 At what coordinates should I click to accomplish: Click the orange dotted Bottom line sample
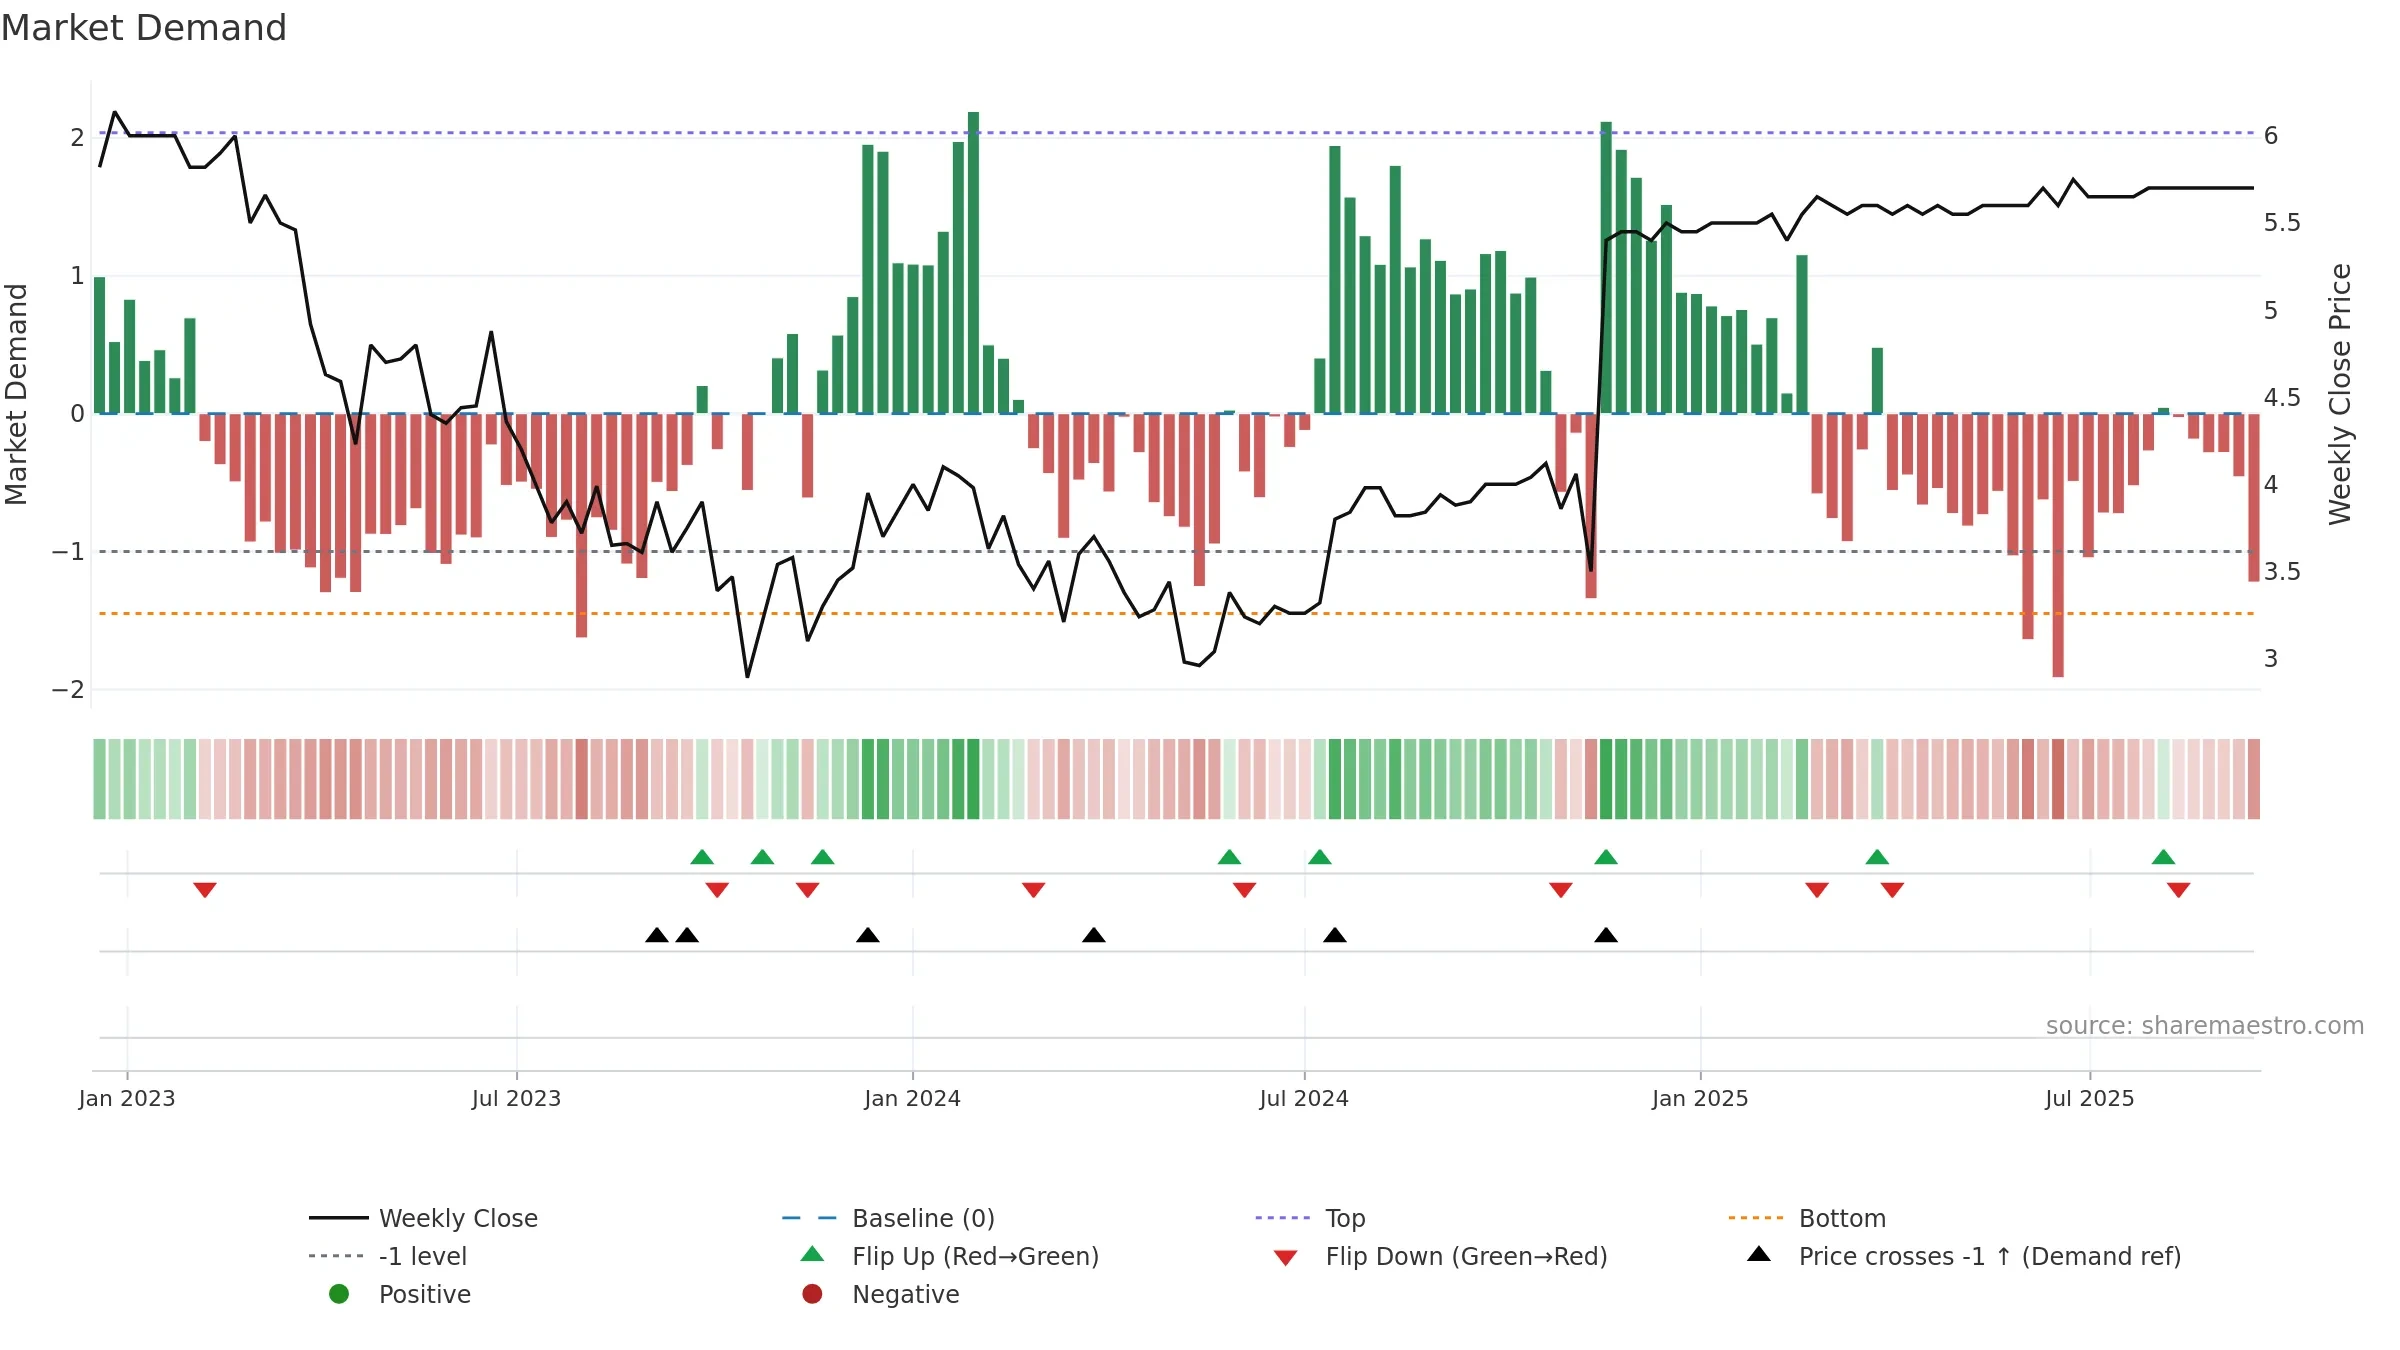pyautogui.click(x=1758, y=1218)
